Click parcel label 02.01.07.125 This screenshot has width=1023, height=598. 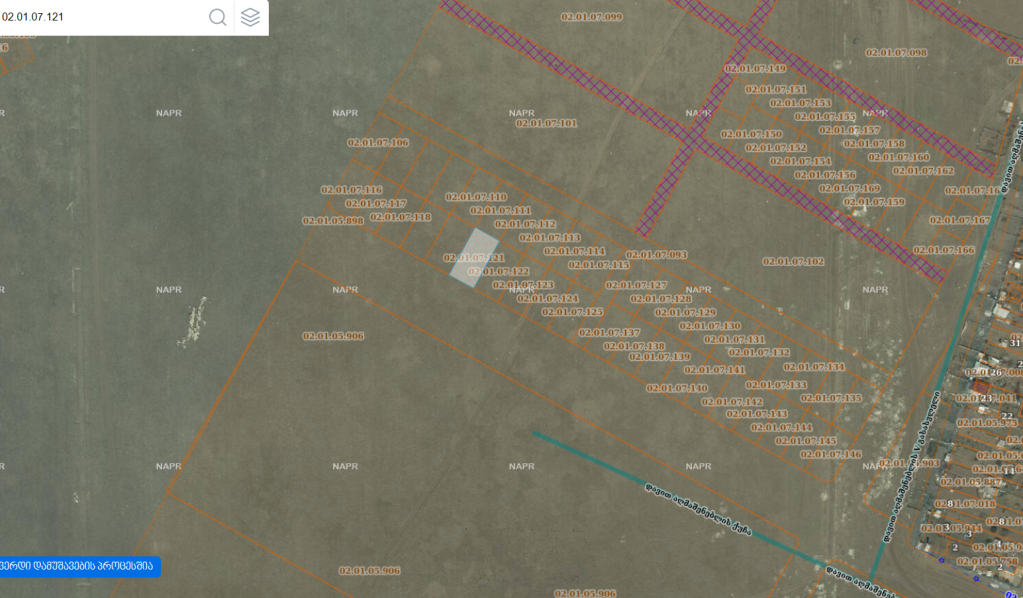click(573, 312)
